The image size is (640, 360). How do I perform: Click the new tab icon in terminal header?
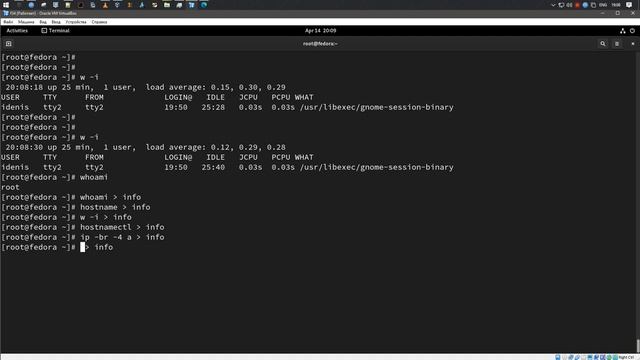9,44
